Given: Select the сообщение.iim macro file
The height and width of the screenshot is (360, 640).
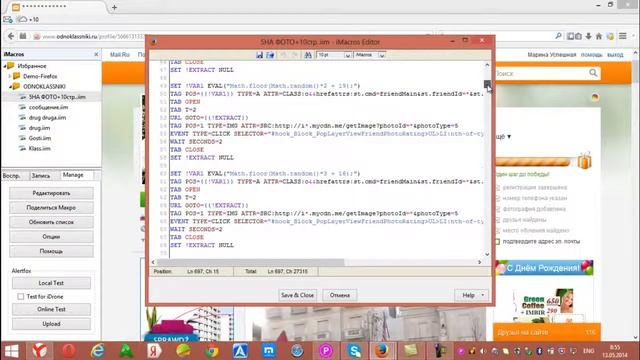Looking at the screenshot, I should coord(48,107).
